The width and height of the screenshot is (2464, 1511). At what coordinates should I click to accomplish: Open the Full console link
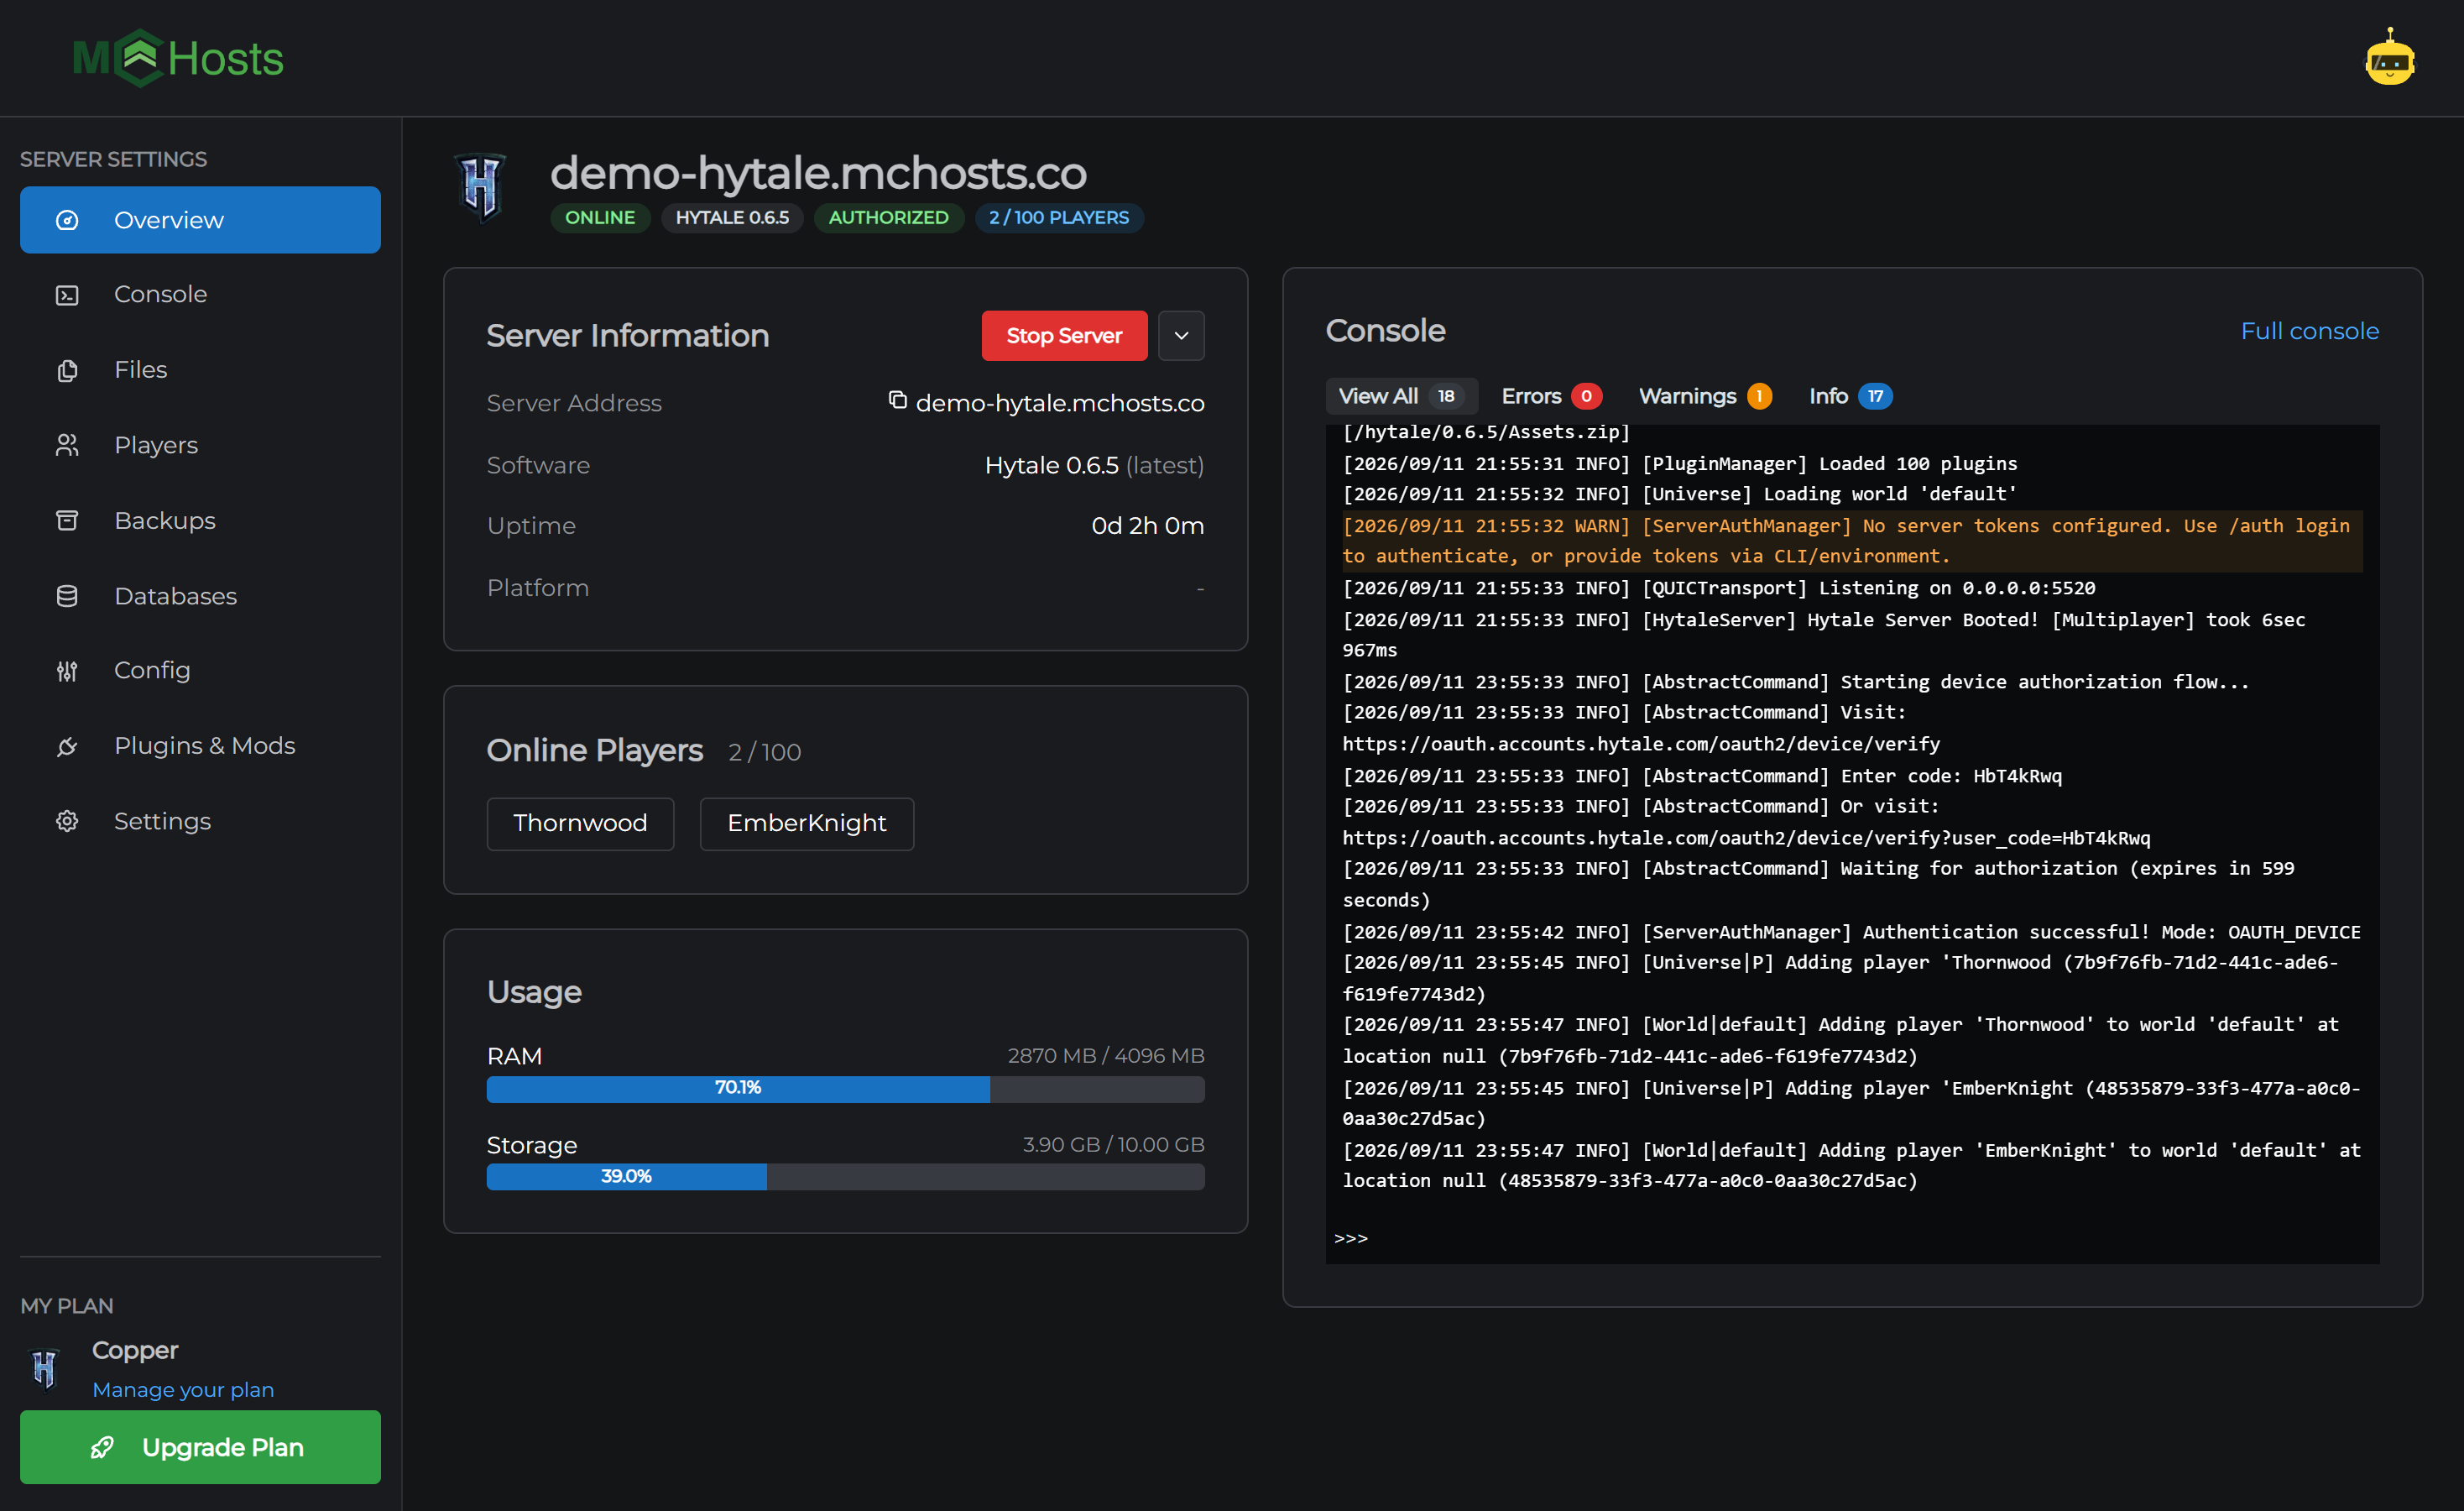click(2309, 331)
